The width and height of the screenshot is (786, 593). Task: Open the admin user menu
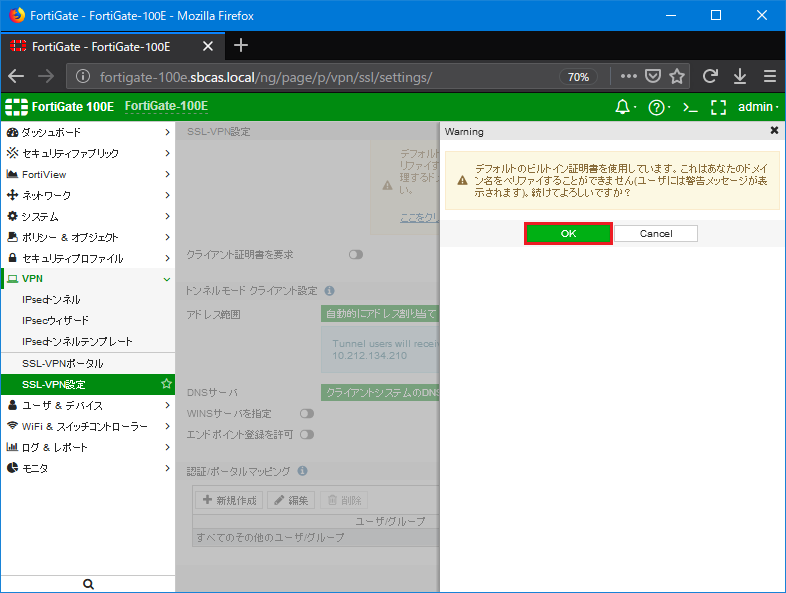point(757,107)
